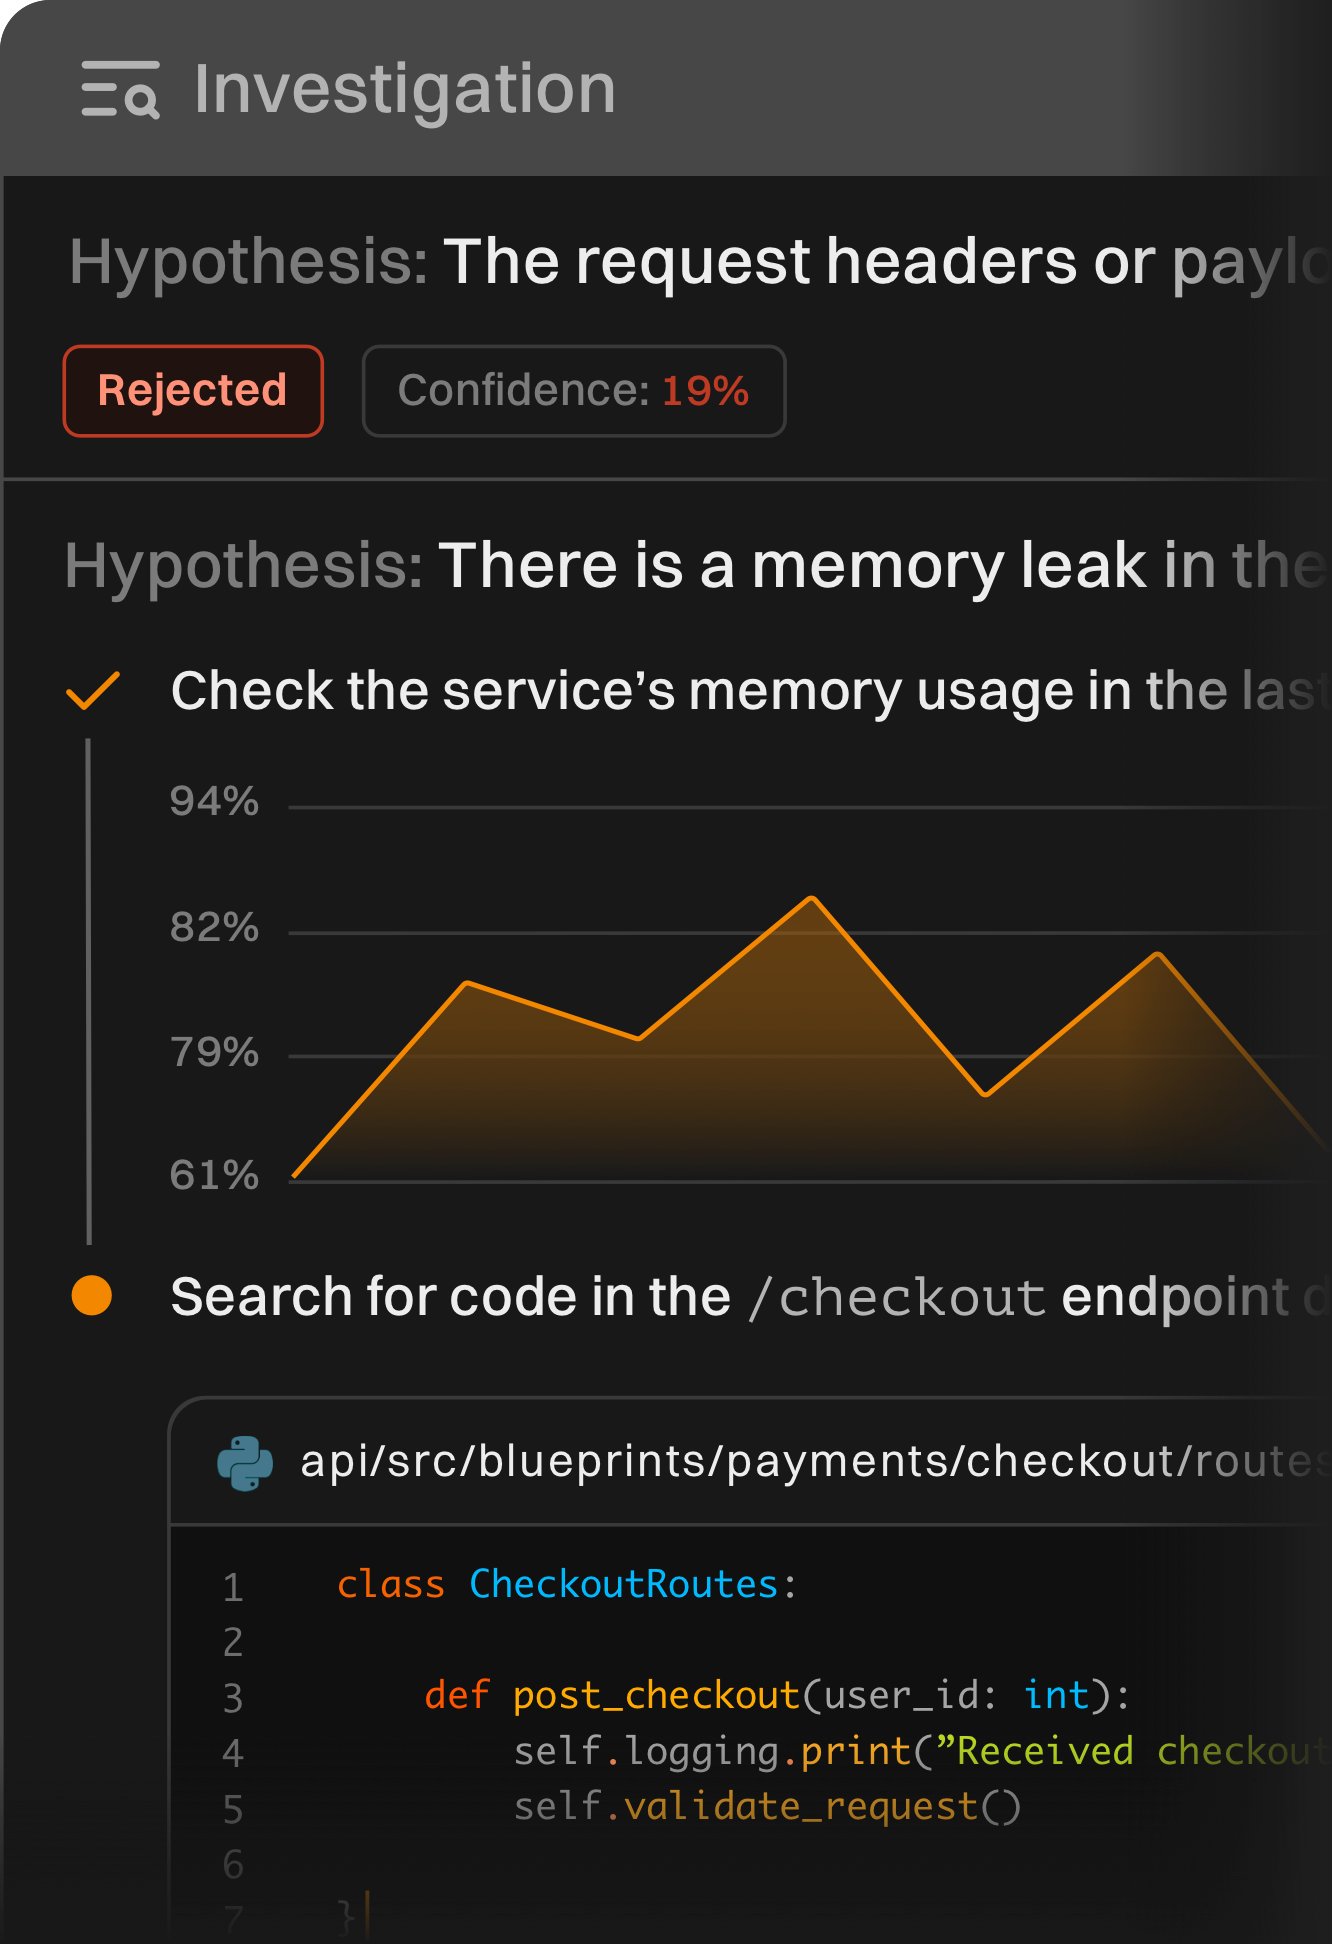Screen dimensions: 1332x1944
Task: Open the step about searching /checkout code
Action: (x=740, y=1297)
